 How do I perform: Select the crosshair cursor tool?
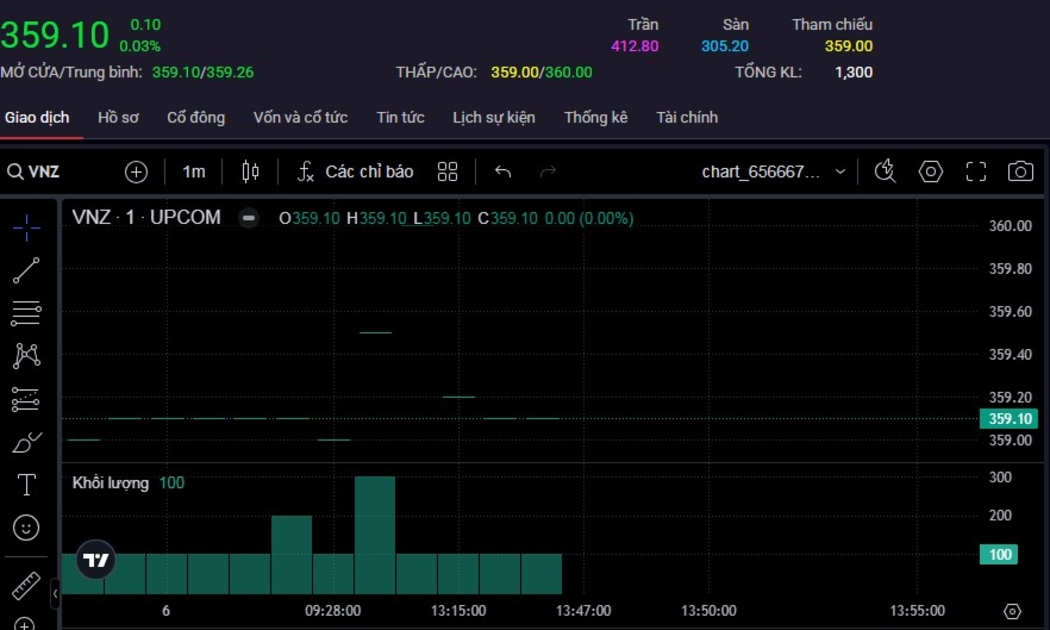27,228
